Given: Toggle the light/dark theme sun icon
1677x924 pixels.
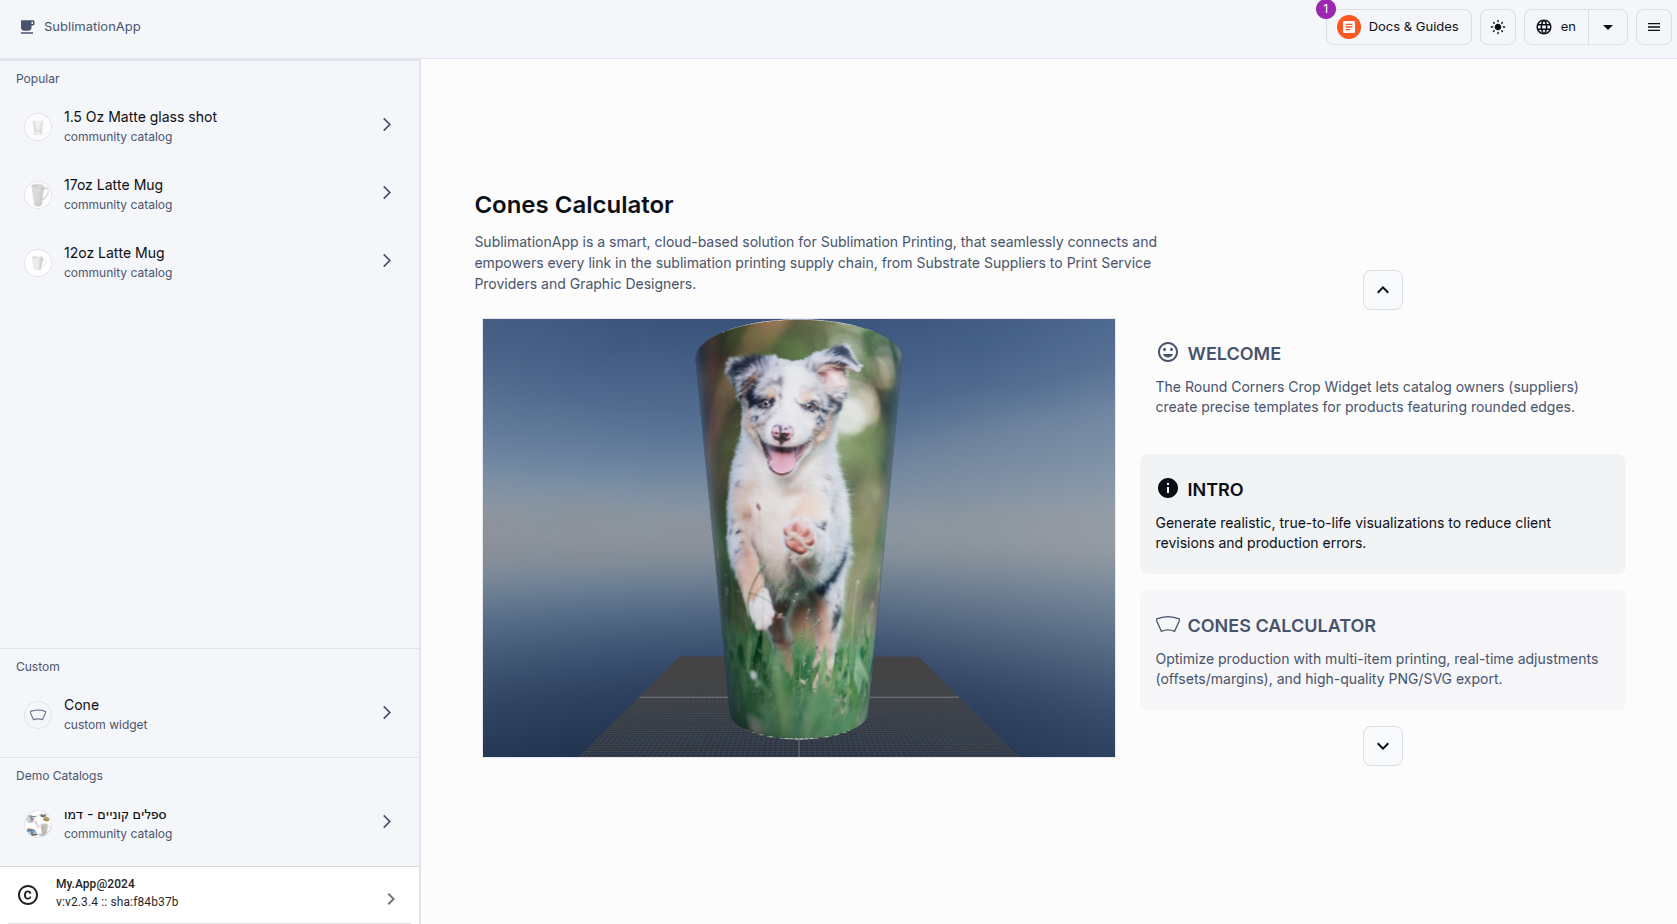Looking at the screenshot, I should tap(1498, 27).
